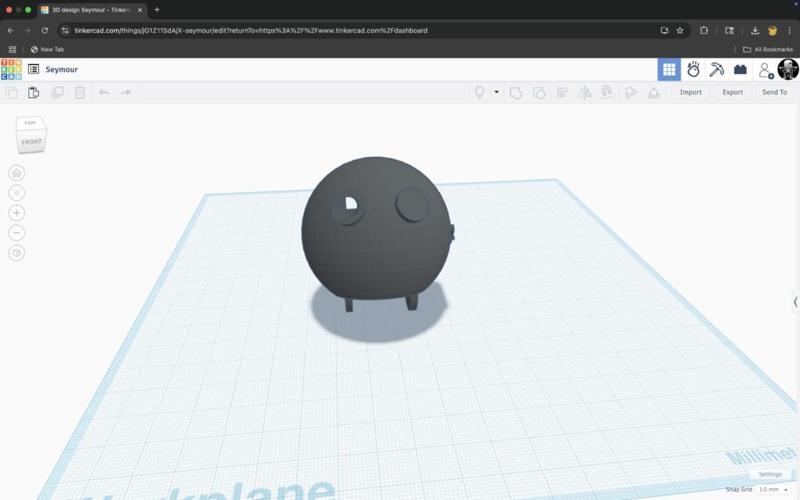Click the workplane Settings button
The image size is (800, 500).
click(x=770, y=474)
